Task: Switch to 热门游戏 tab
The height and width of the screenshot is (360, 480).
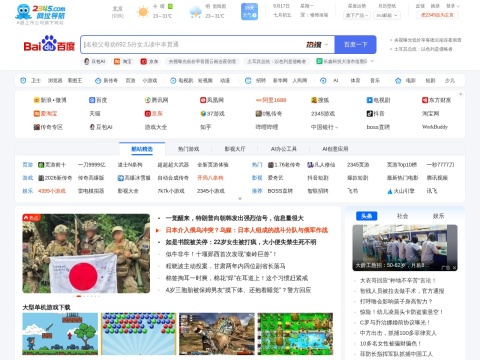Action: click(188, 149)
